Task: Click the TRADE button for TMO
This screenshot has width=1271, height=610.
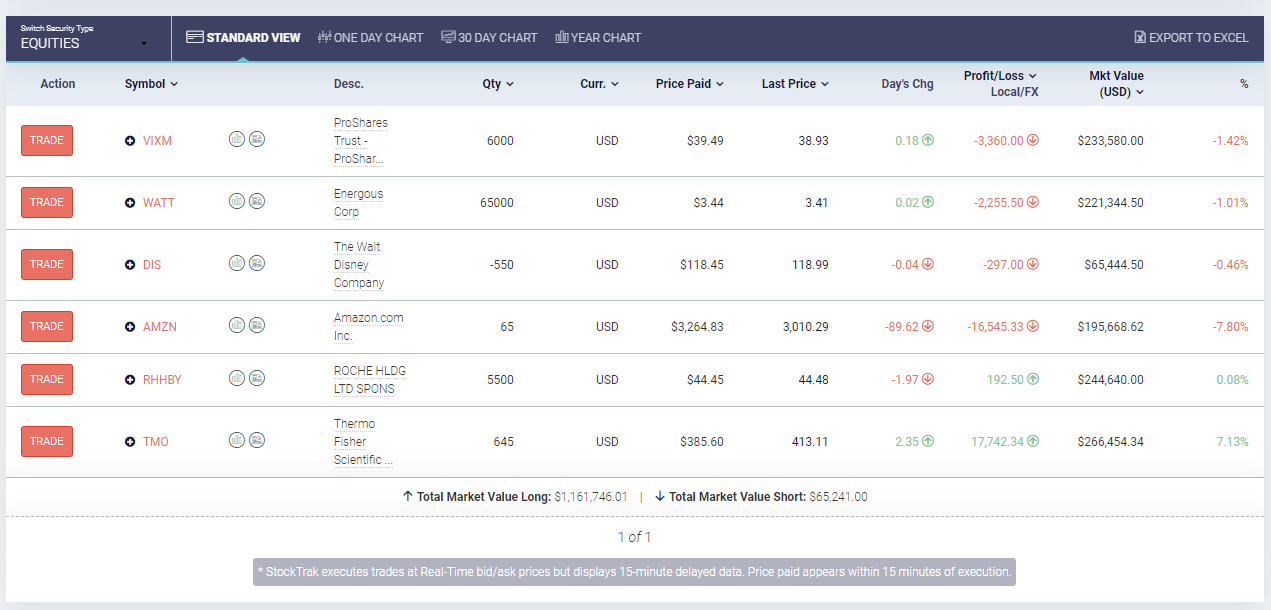Action: click(46, 441)
